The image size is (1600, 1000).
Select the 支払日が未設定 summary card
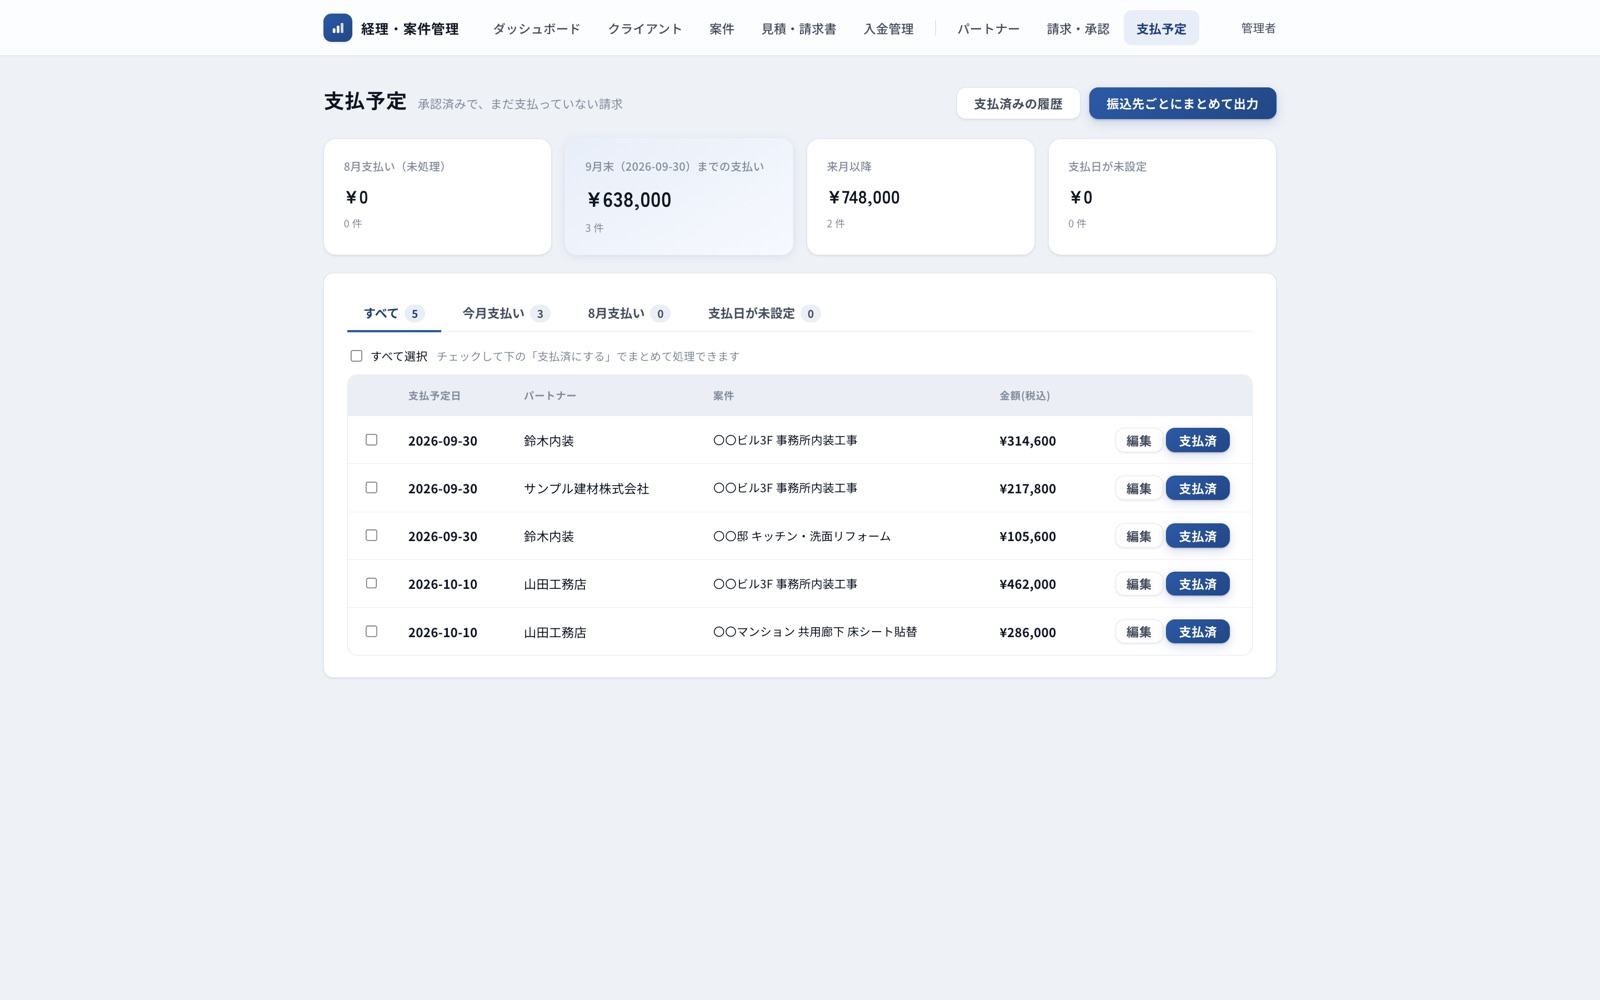pos(1162,197)
